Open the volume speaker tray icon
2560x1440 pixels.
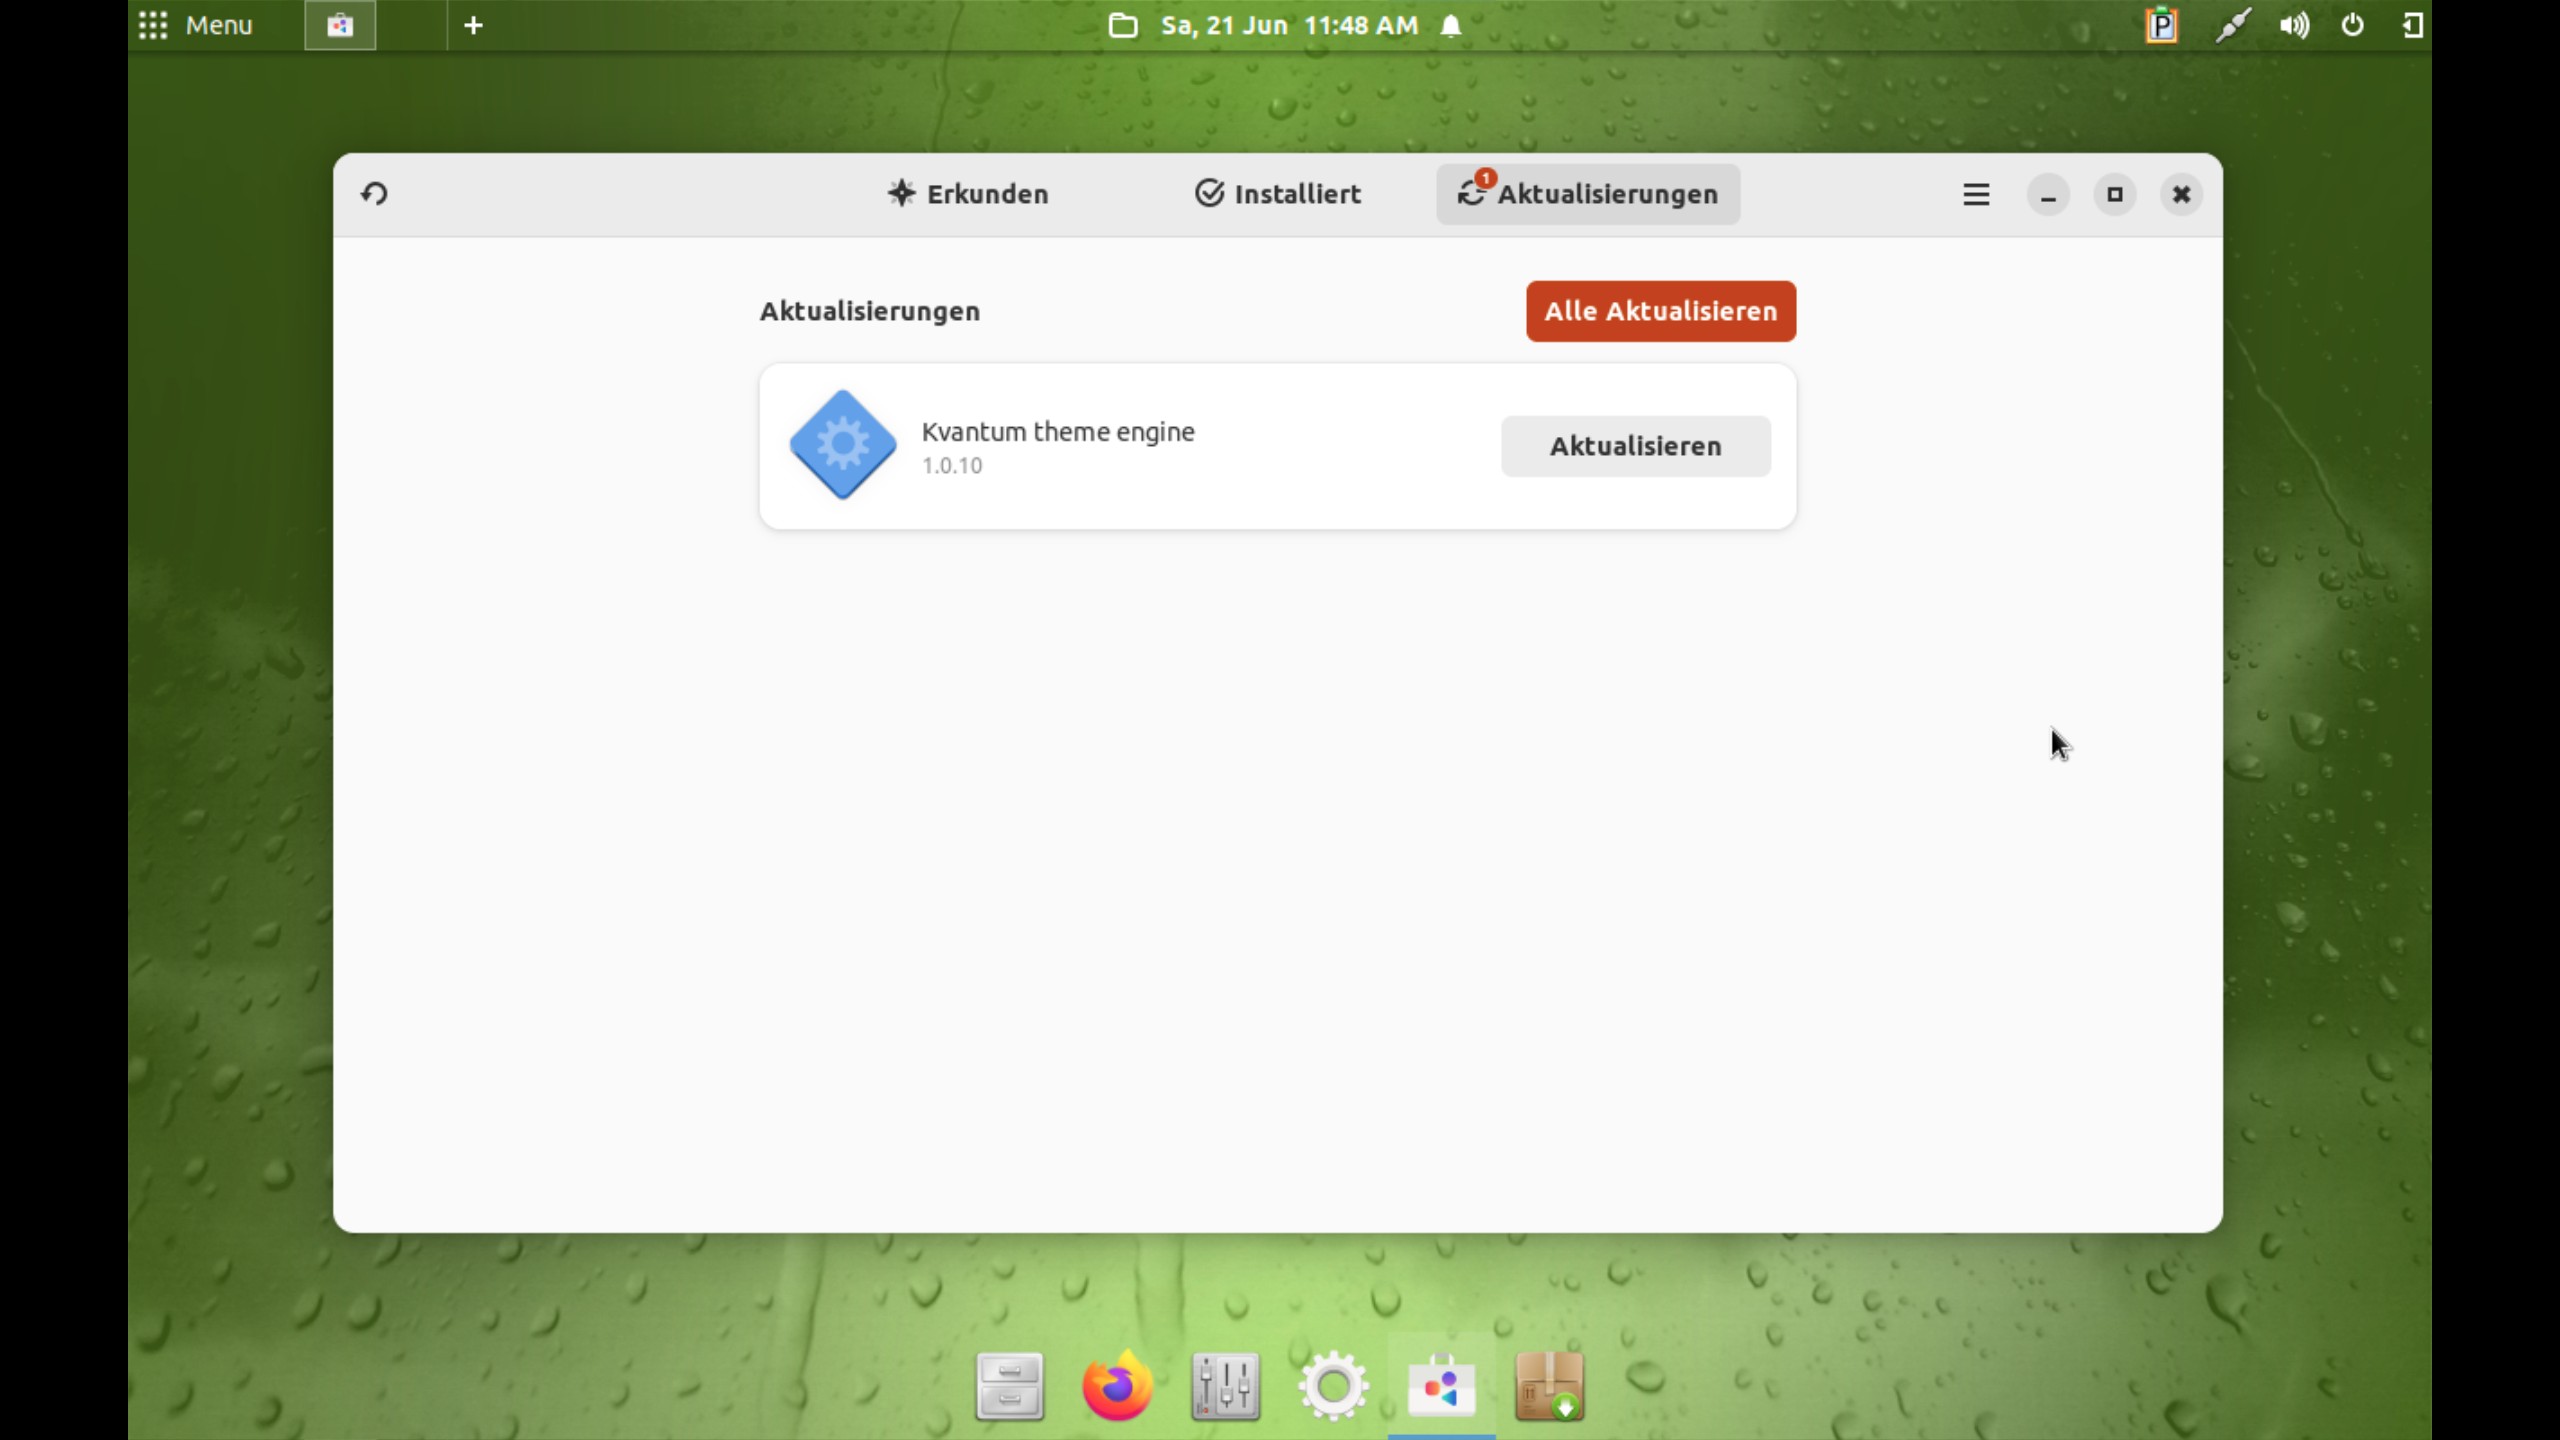[x=2294, y=25]
